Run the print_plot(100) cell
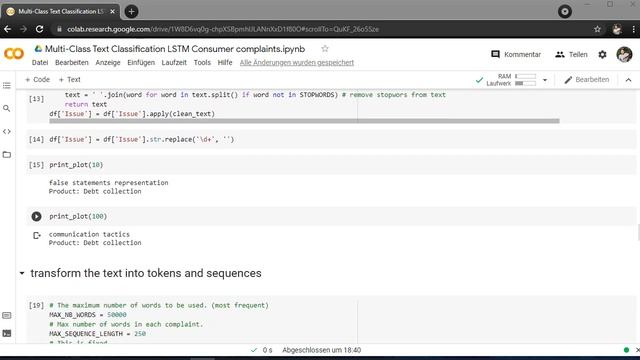Screen dimensions: 640x360 36,216
